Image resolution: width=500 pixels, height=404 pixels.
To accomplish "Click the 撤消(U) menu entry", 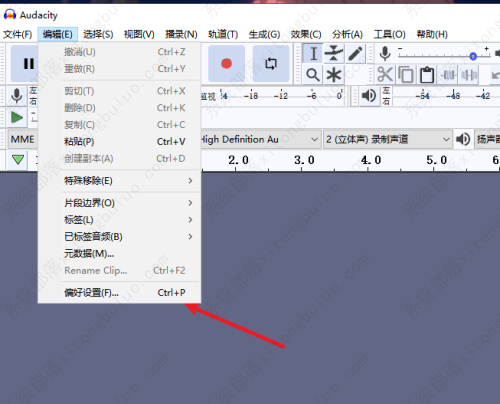I will pos(119,52).
